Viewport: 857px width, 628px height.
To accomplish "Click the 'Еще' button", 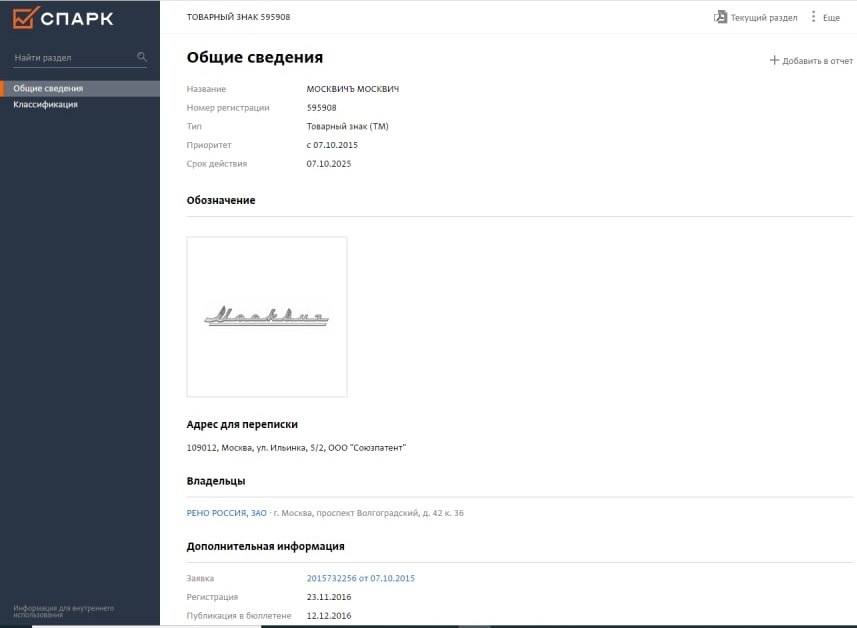I will click(x=825, y=17).
